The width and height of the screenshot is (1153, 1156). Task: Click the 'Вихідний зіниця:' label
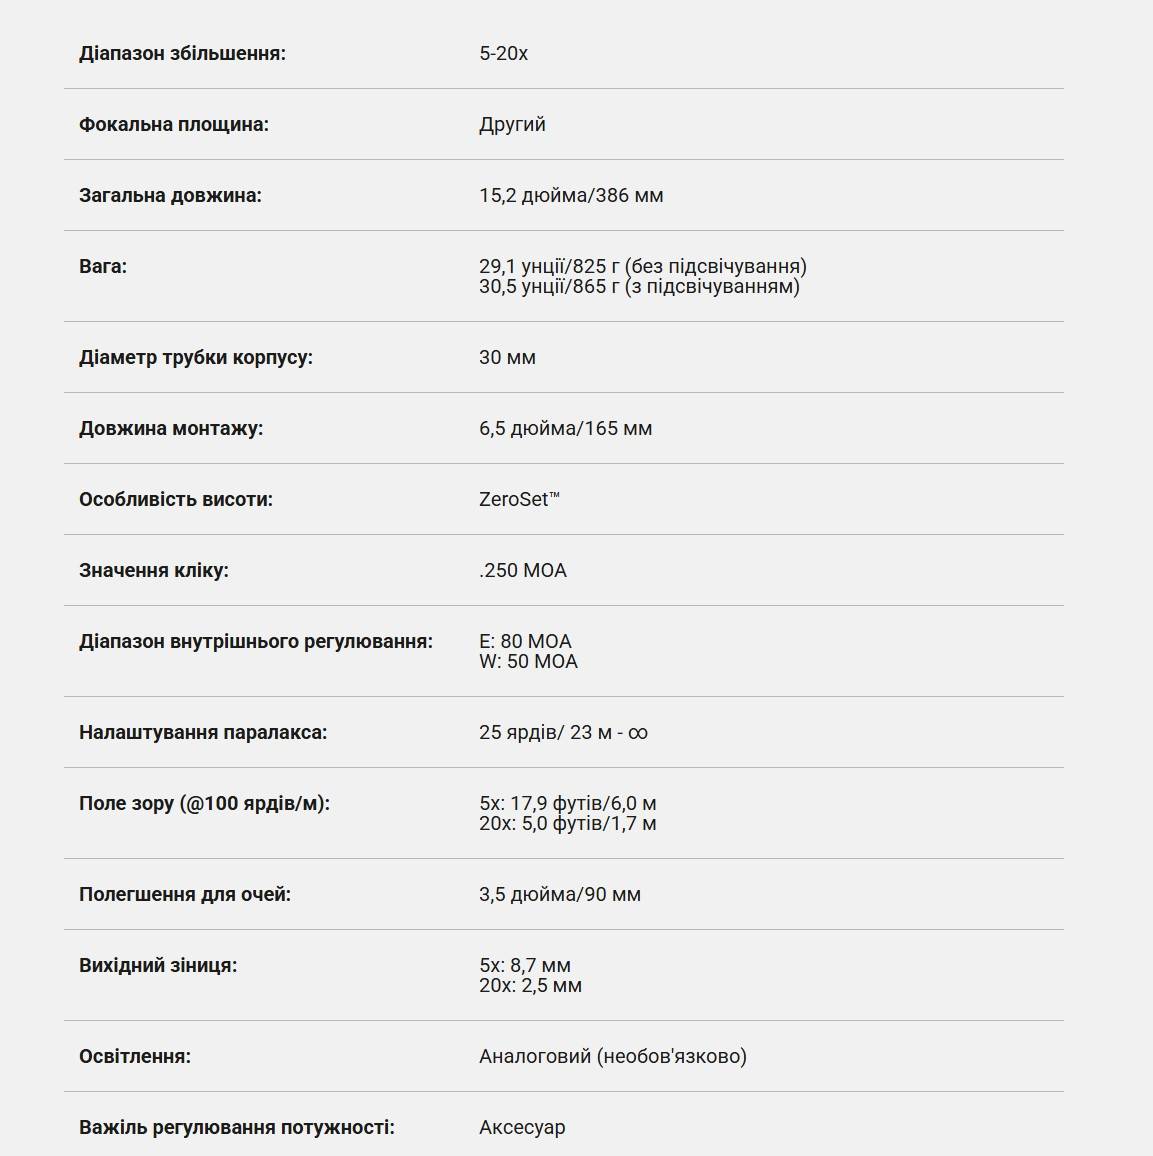coord(158,966)
